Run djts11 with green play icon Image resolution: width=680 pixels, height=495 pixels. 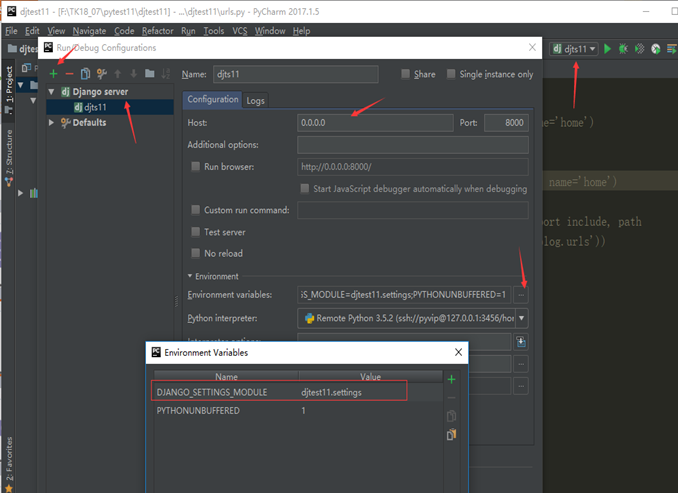click(x=608, y=49)
